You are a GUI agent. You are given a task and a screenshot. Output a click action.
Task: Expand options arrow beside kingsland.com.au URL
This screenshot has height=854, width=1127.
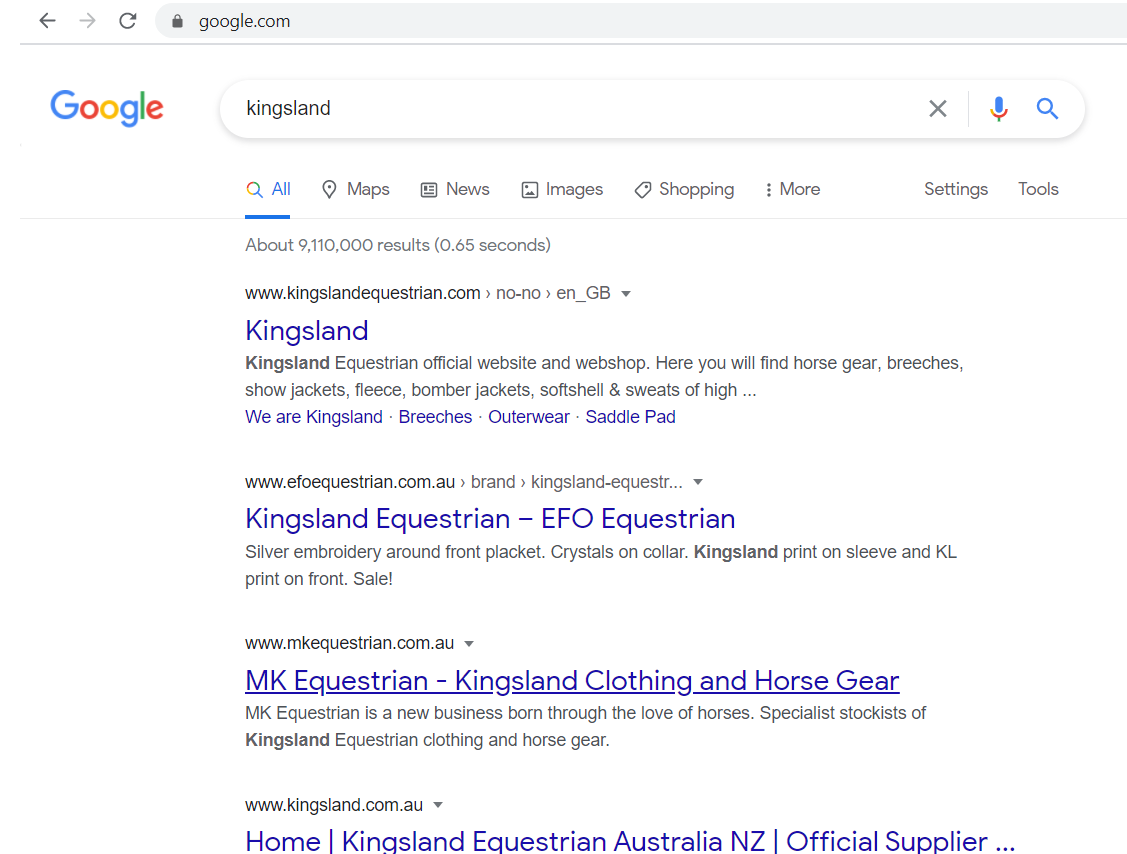[438, 806]
